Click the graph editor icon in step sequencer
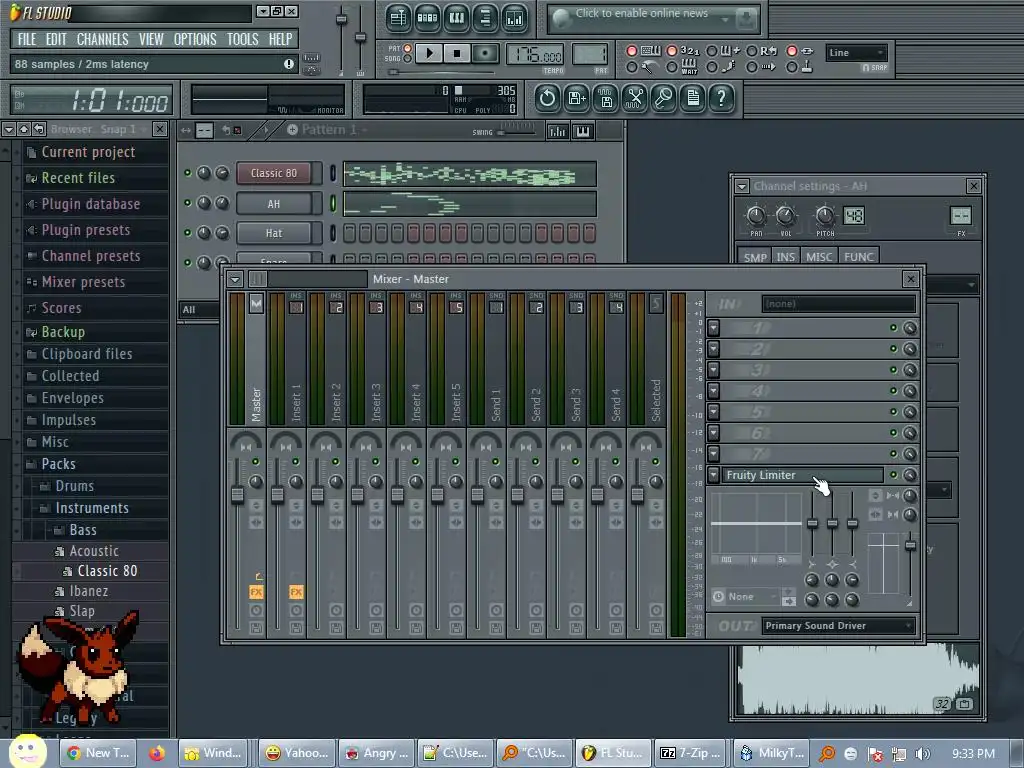The image size is (1024, 768). (558, 131)
